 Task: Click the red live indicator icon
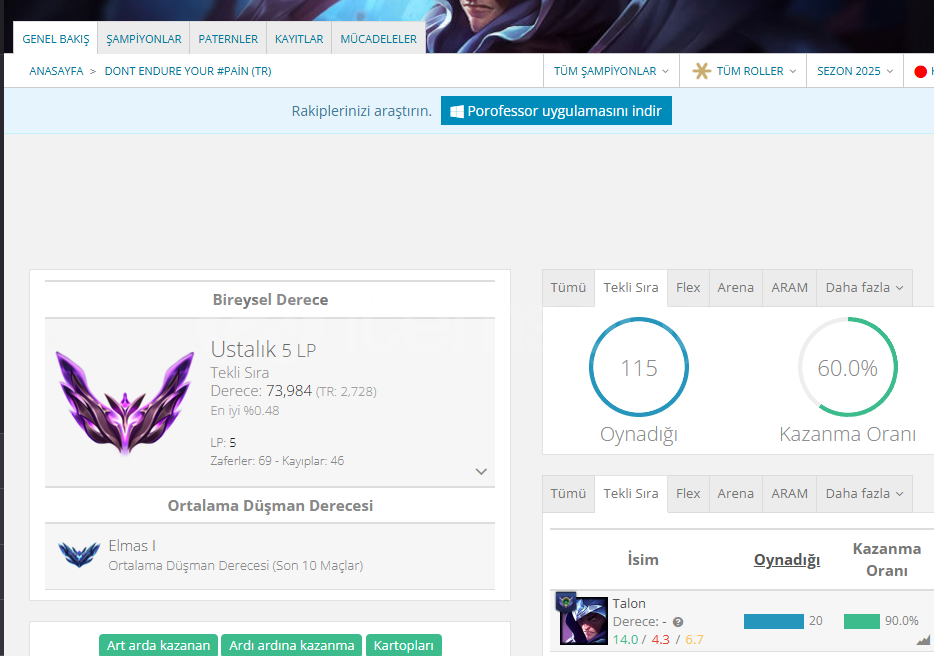[x=920, y=71]
